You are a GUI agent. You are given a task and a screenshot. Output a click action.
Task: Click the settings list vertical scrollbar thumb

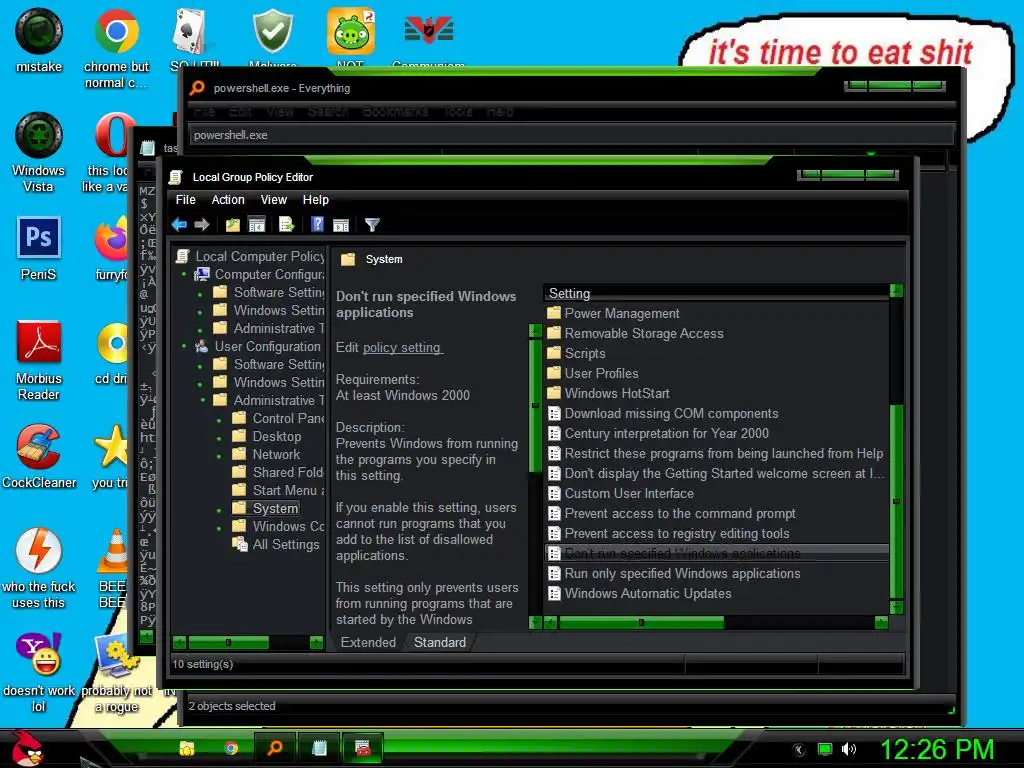(x=897, y=501)
